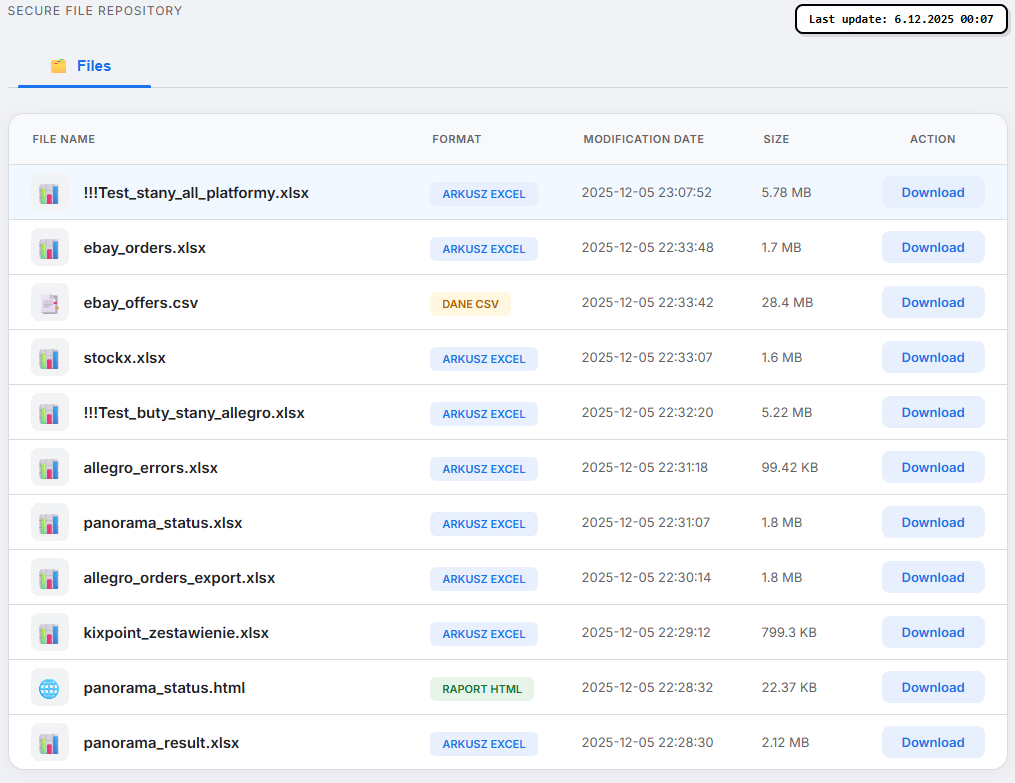Screen dimensions: 1015x783
Task: Download the panorama_status.html report
Action: click(x=932, y=687)
